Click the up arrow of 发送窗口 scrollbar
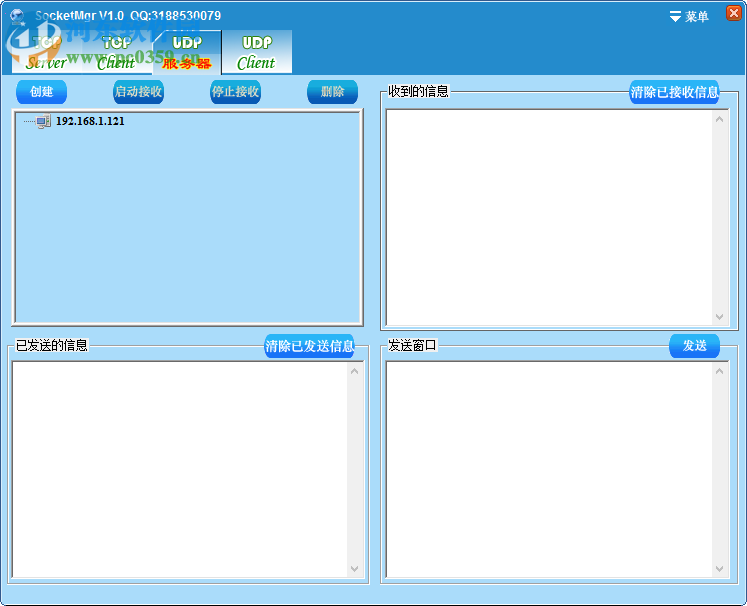The image size is (747, 606). pyautogui.click(x=719, y=371)
